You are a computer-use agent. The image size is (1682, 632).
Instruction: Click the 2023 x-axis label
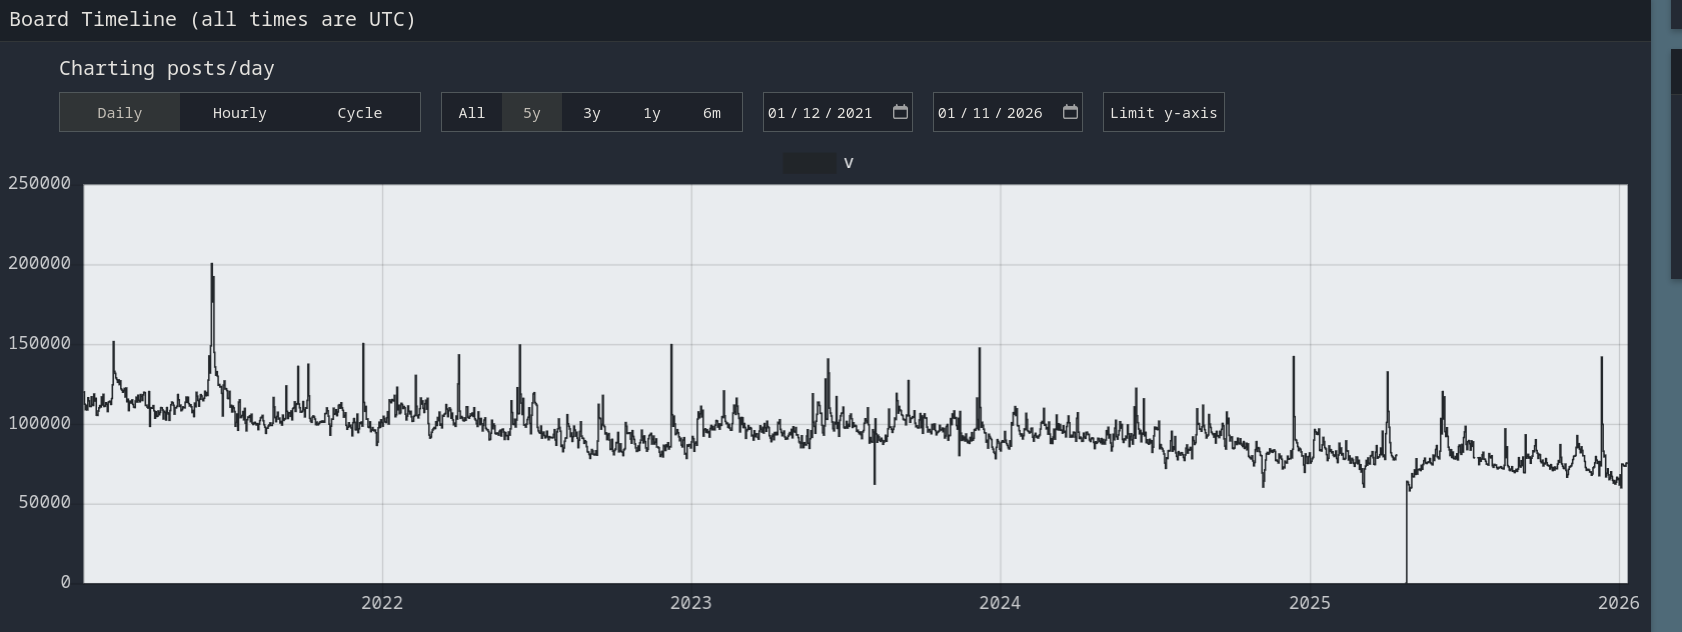click(691, 603)
